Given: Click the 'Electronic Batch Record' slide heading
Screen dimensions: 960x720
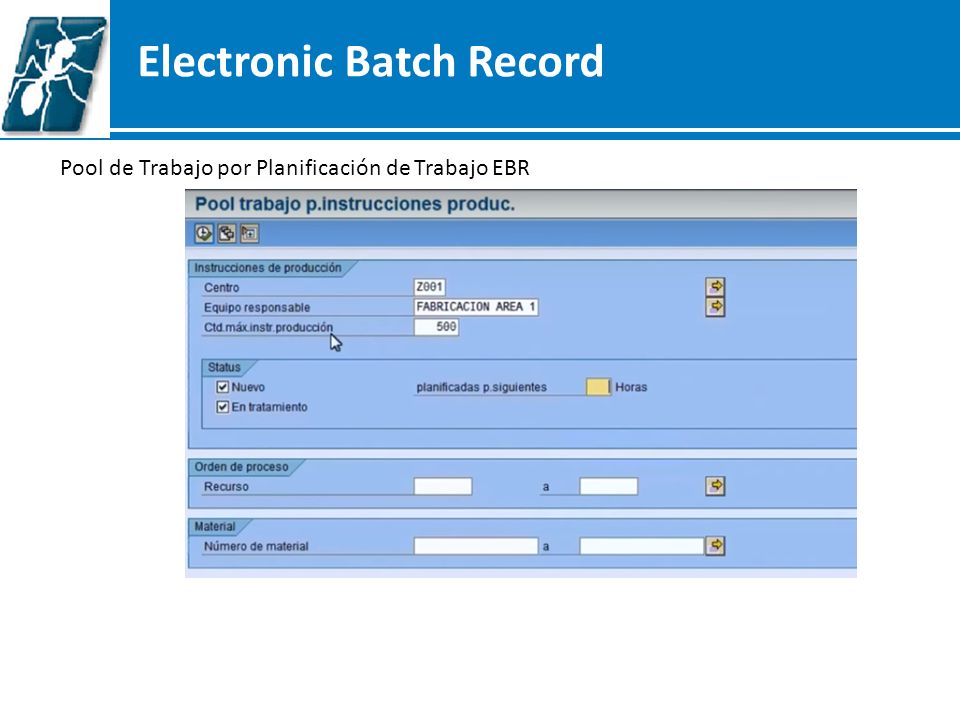Looking at the screenshot, I should [371, 61].
